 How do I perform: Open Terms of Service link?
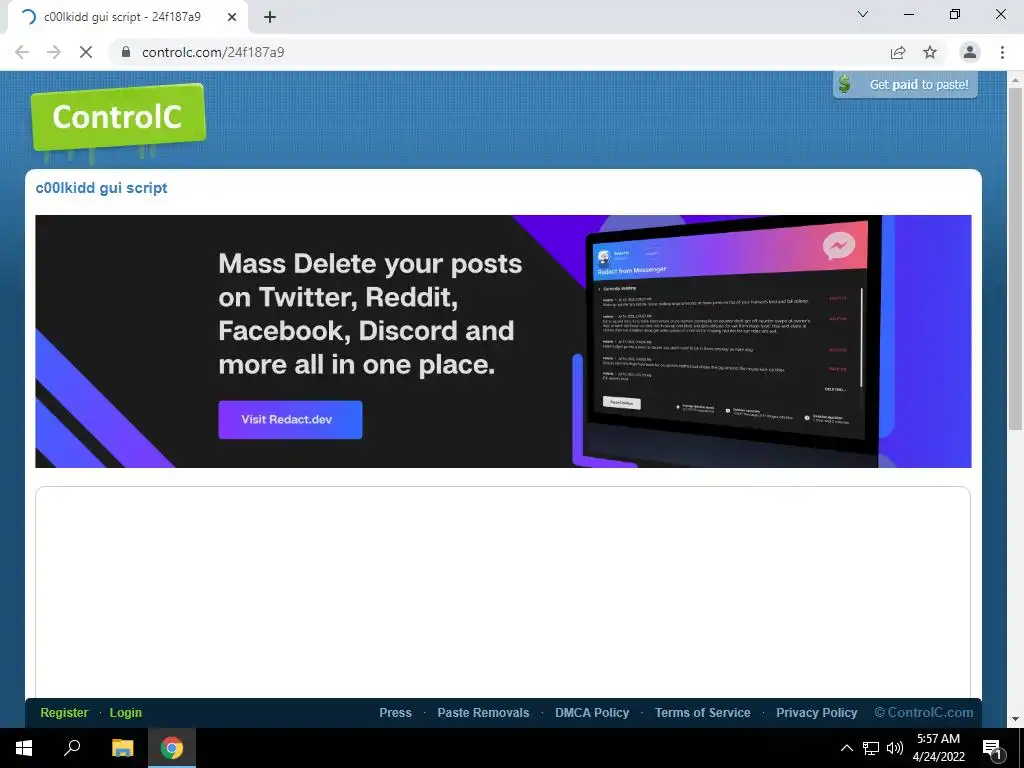(x=703, y=712)
